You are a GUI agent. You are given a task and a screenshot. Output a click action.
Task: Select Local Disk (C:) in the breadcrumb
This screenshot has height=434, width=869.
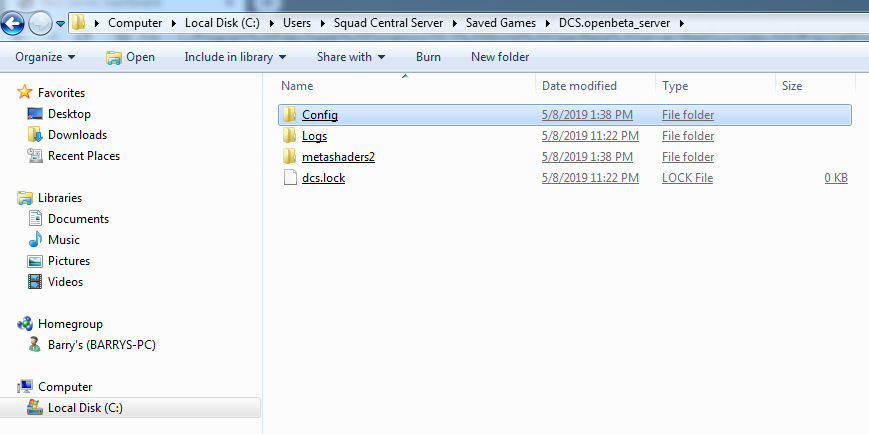[222, 23]
